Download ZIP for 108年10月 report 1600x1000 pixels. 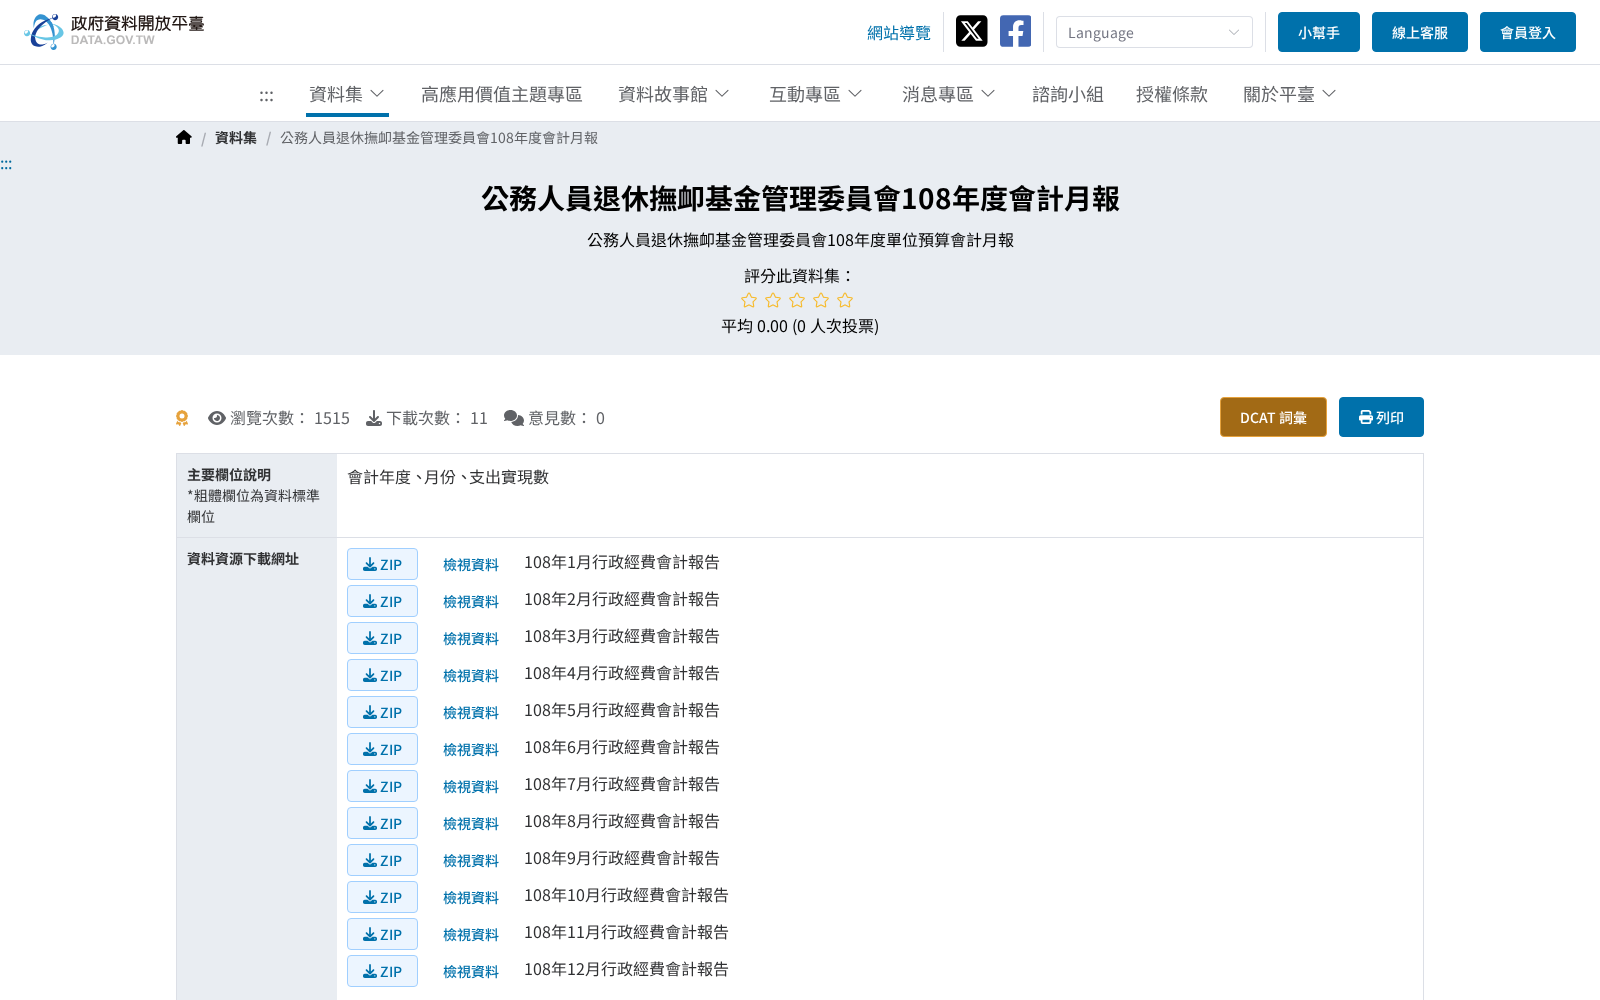382,897
